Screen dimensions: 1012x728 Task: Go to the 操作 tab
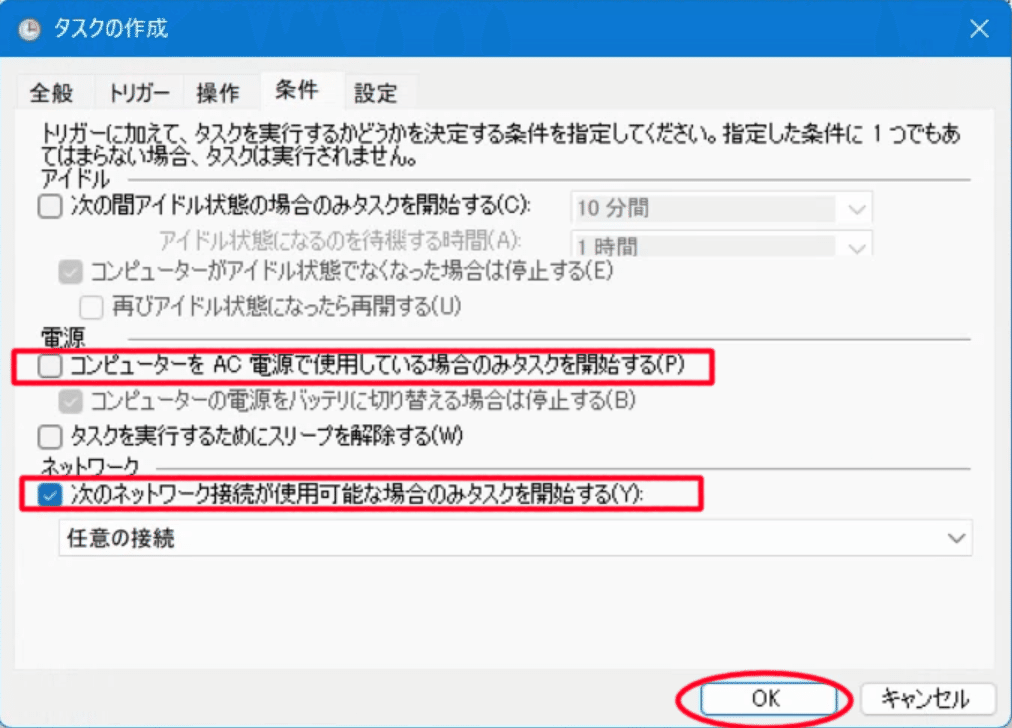[x=218, y=93]
